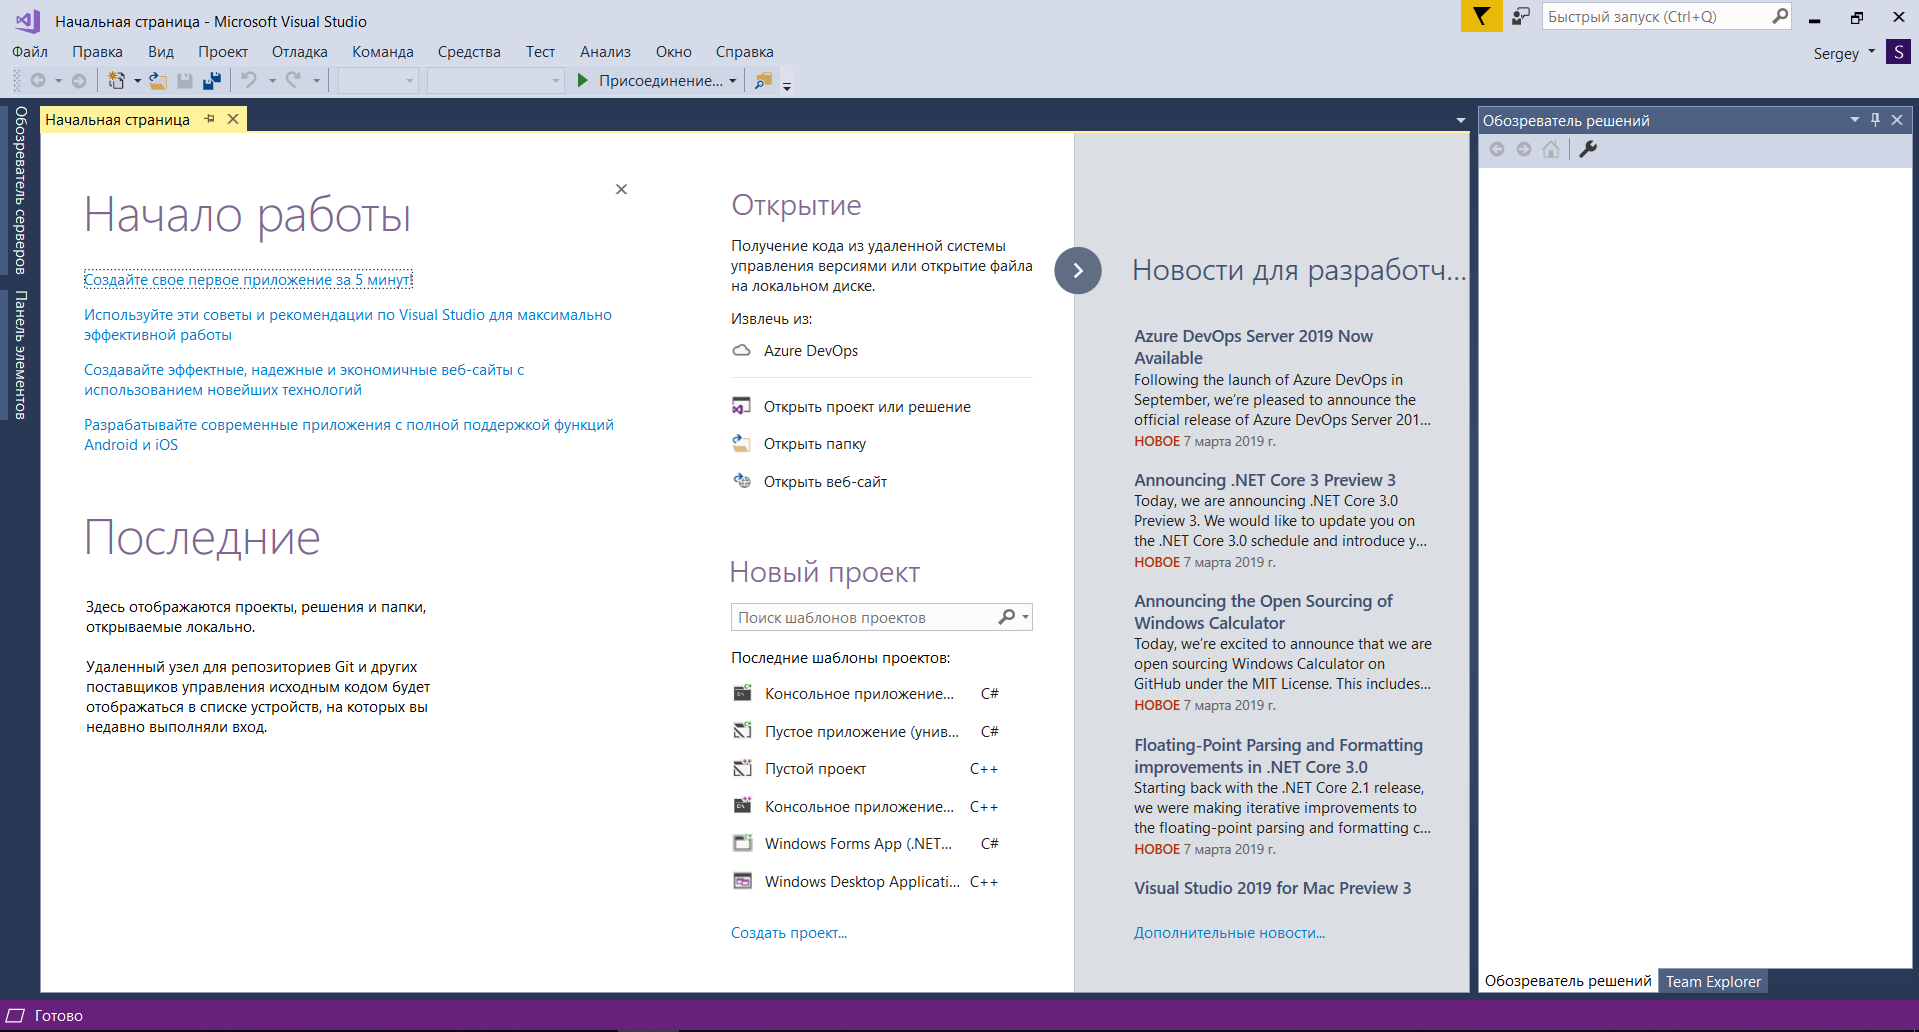Open the Solution Explorer window position dropdown
Viewport: 1919px width, 1032px height.
tap(1854, 120)
